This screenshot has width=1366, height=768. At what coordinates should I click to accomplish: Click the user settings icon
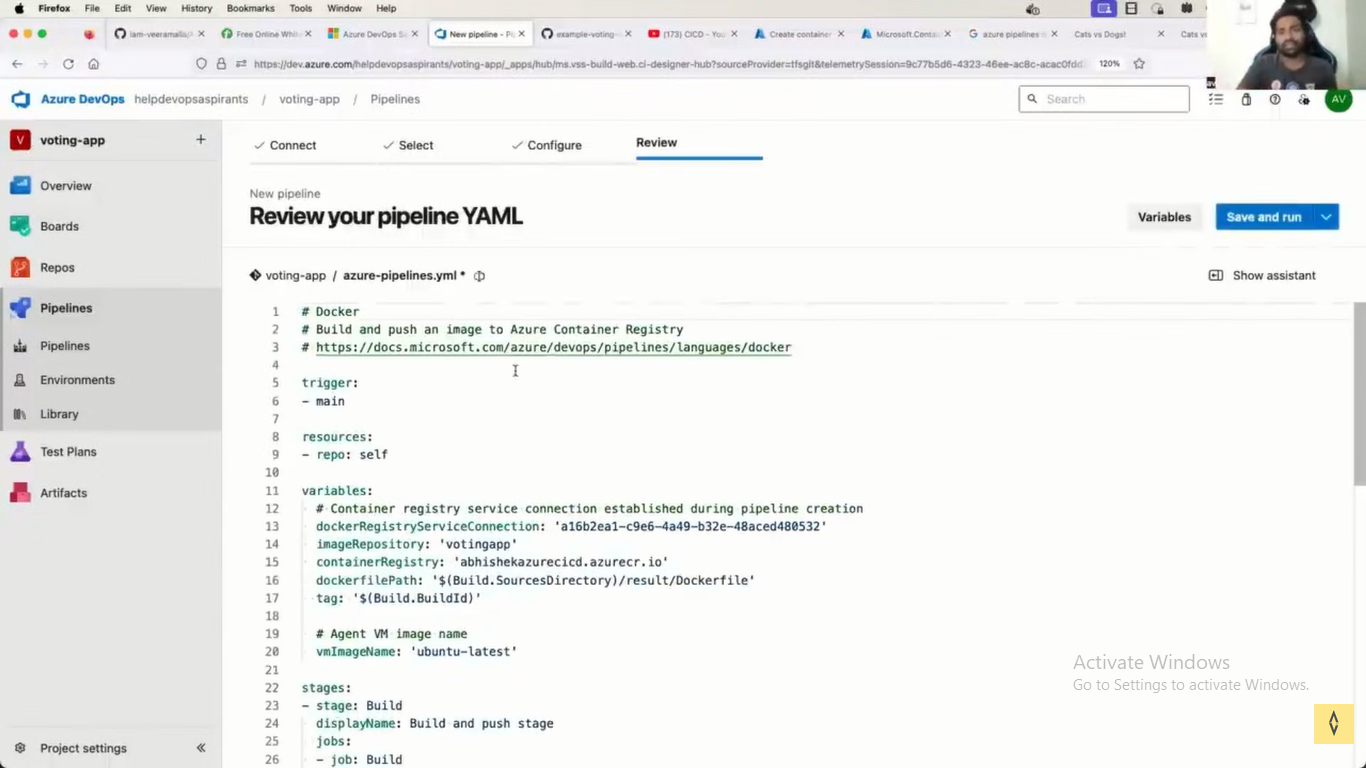click(1304, 99)
